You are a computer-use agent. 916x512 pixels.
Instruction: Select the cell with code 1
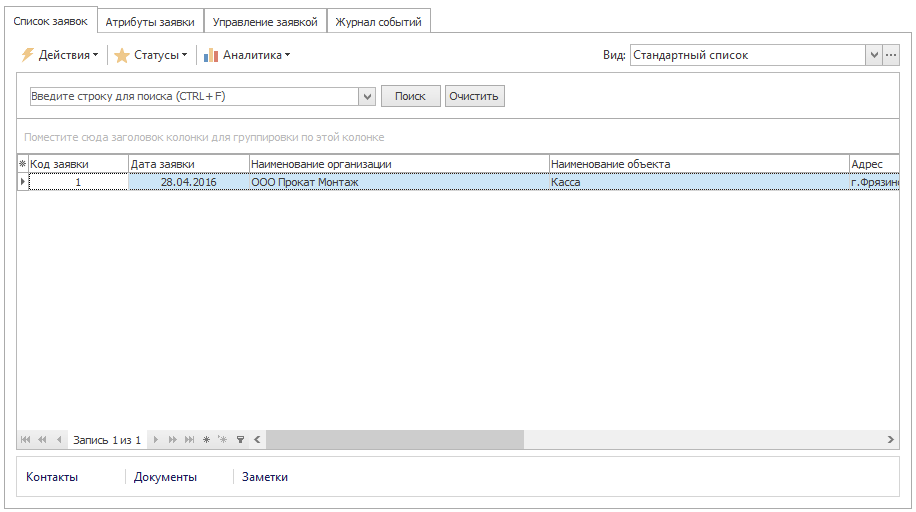(78, 182)
